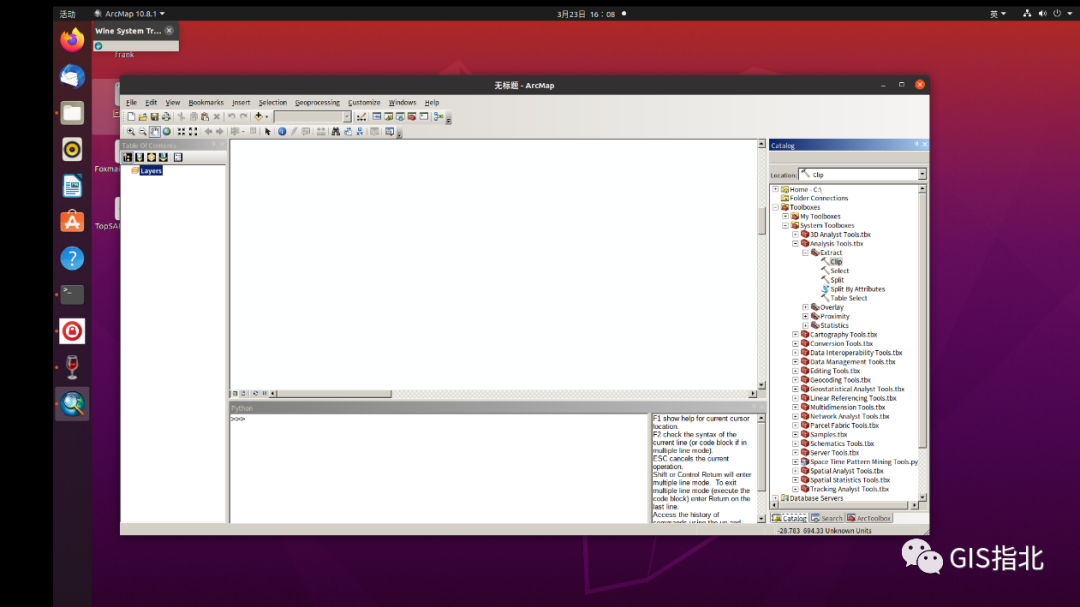
Task: Open the Add Data icon on the toolbar
Action: (x=257, y=117)
